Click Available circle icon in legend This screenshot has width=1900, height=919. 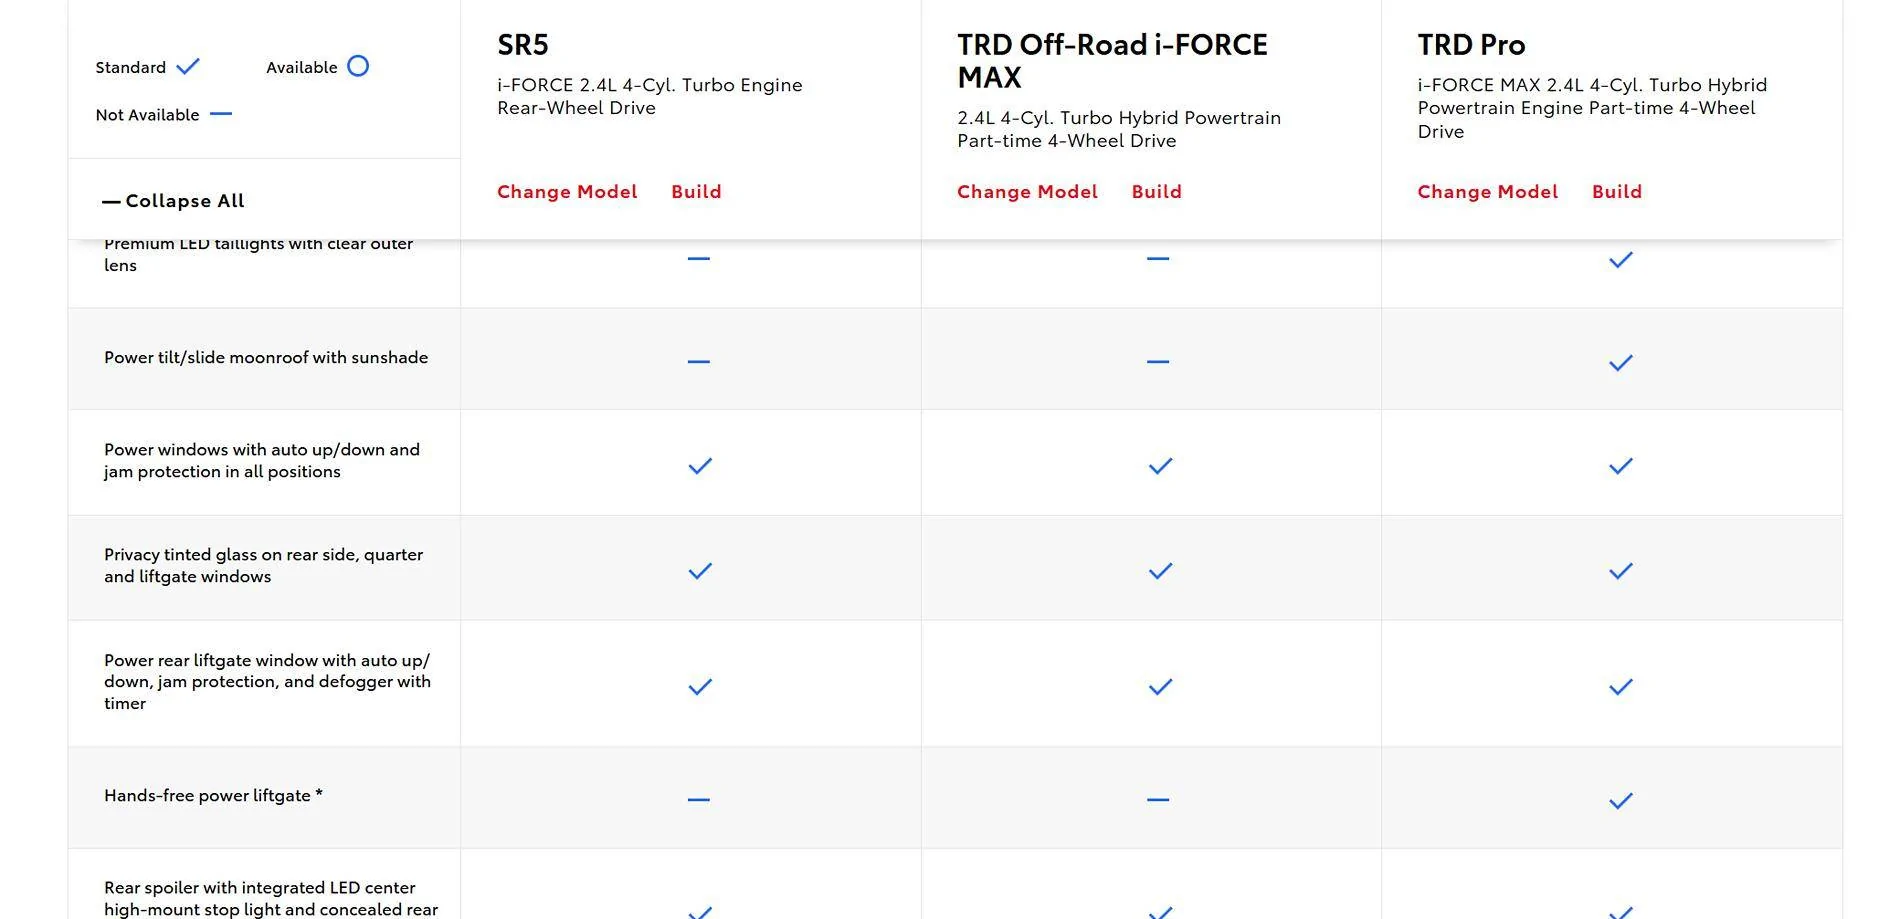coord(358,67)
